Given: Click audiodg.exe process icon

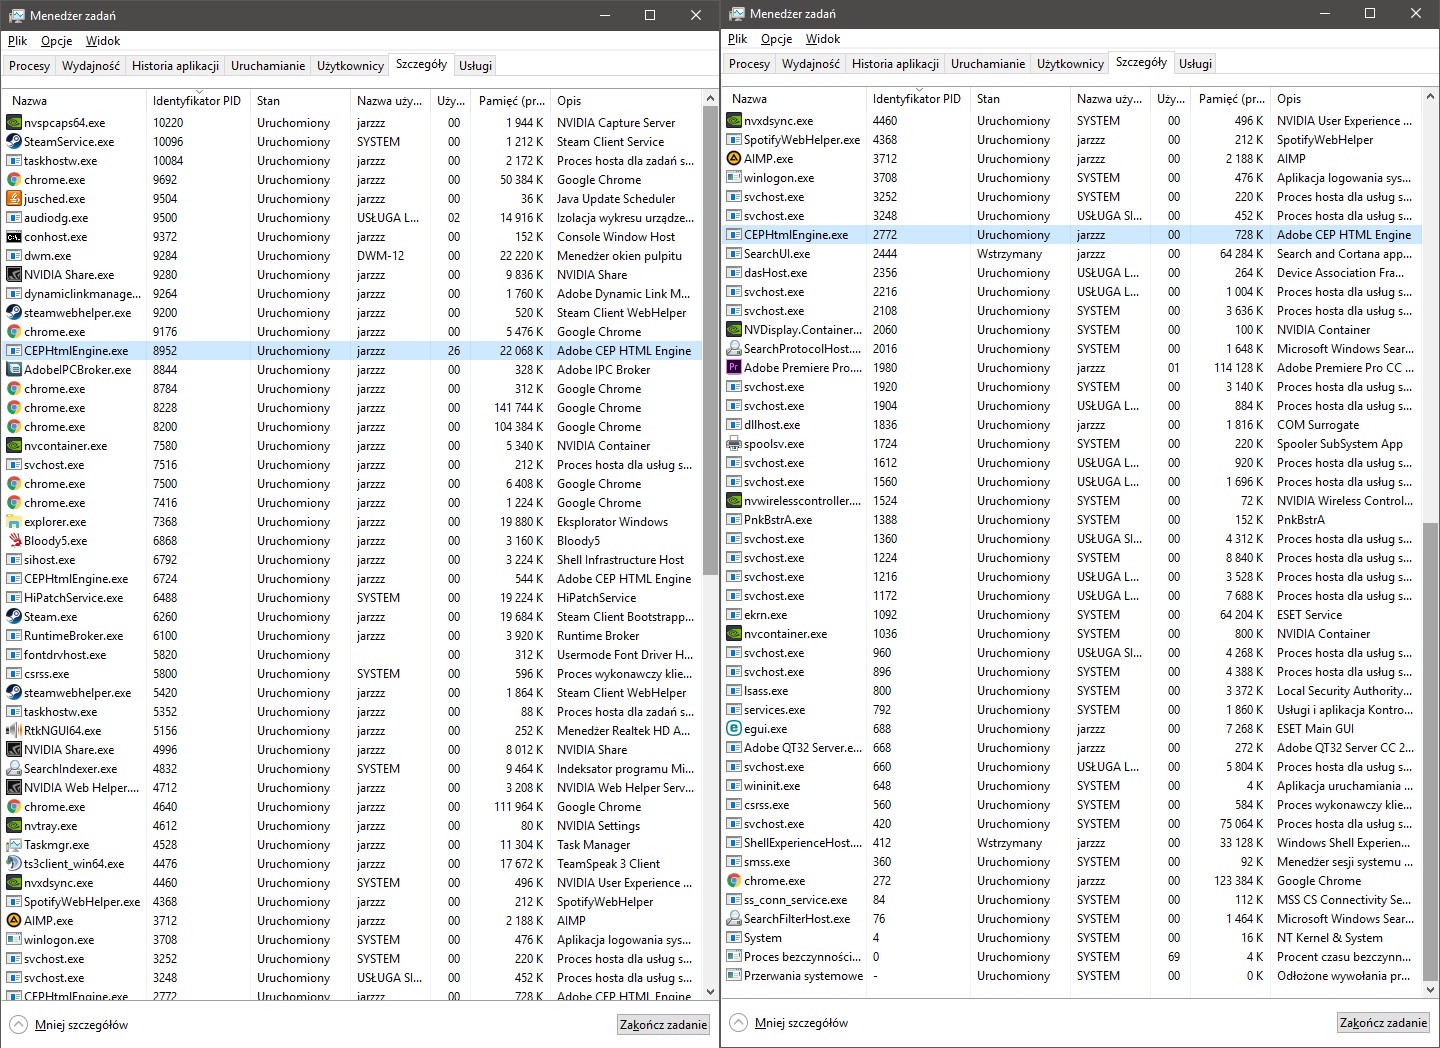Looking at the screenshot, I should (x=14, y=218).
